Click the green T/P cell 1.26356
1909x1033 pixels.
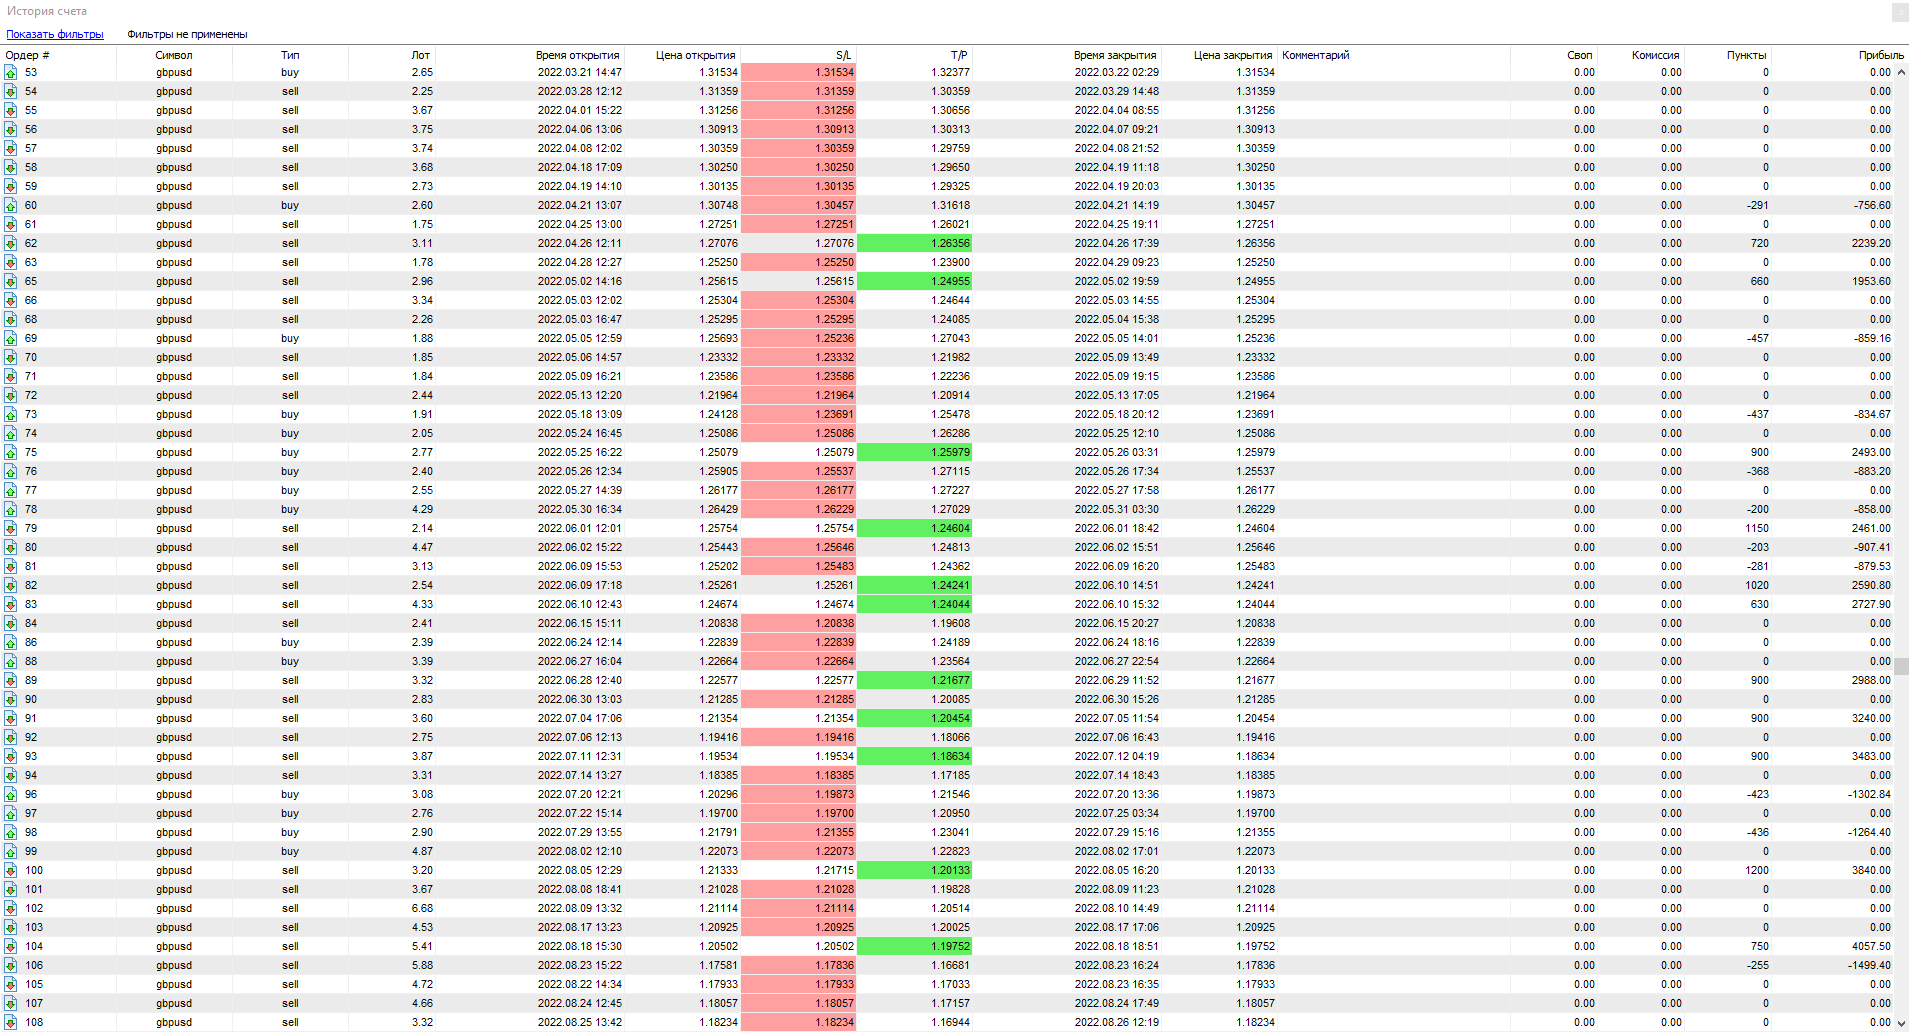(x=914, y=243)
